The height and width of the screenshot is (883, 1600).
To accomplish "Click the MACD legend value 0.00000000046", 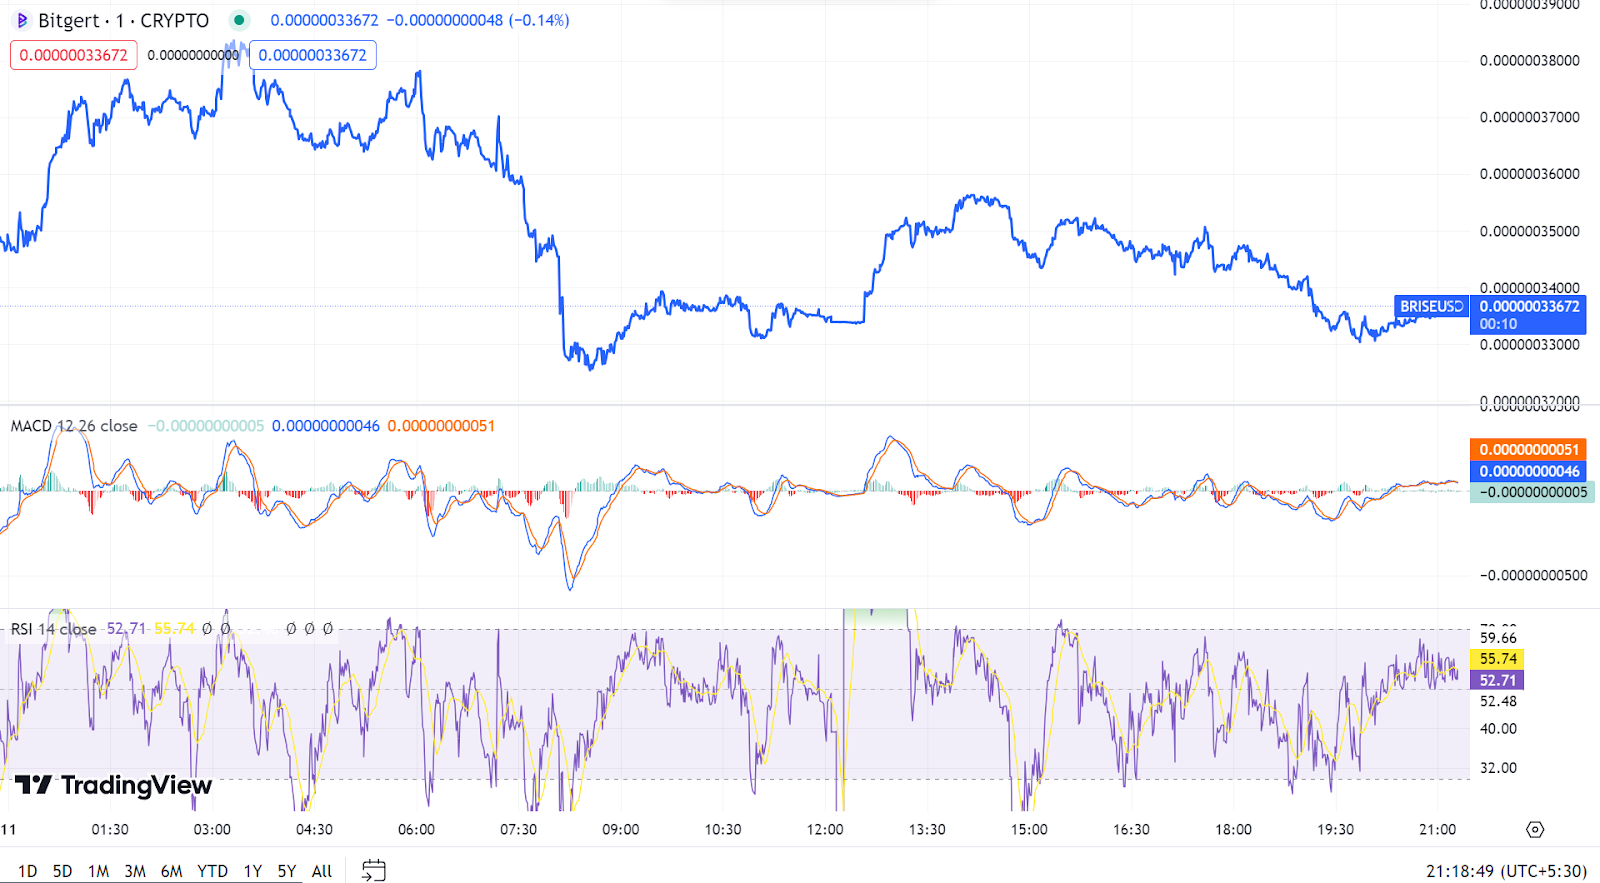I will tap(326, 426).
